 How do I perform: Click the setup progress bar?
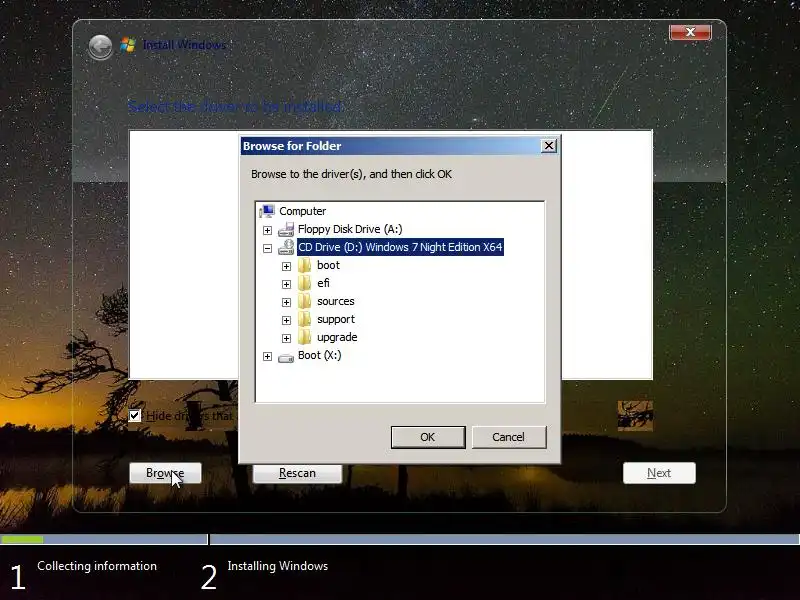400,539
